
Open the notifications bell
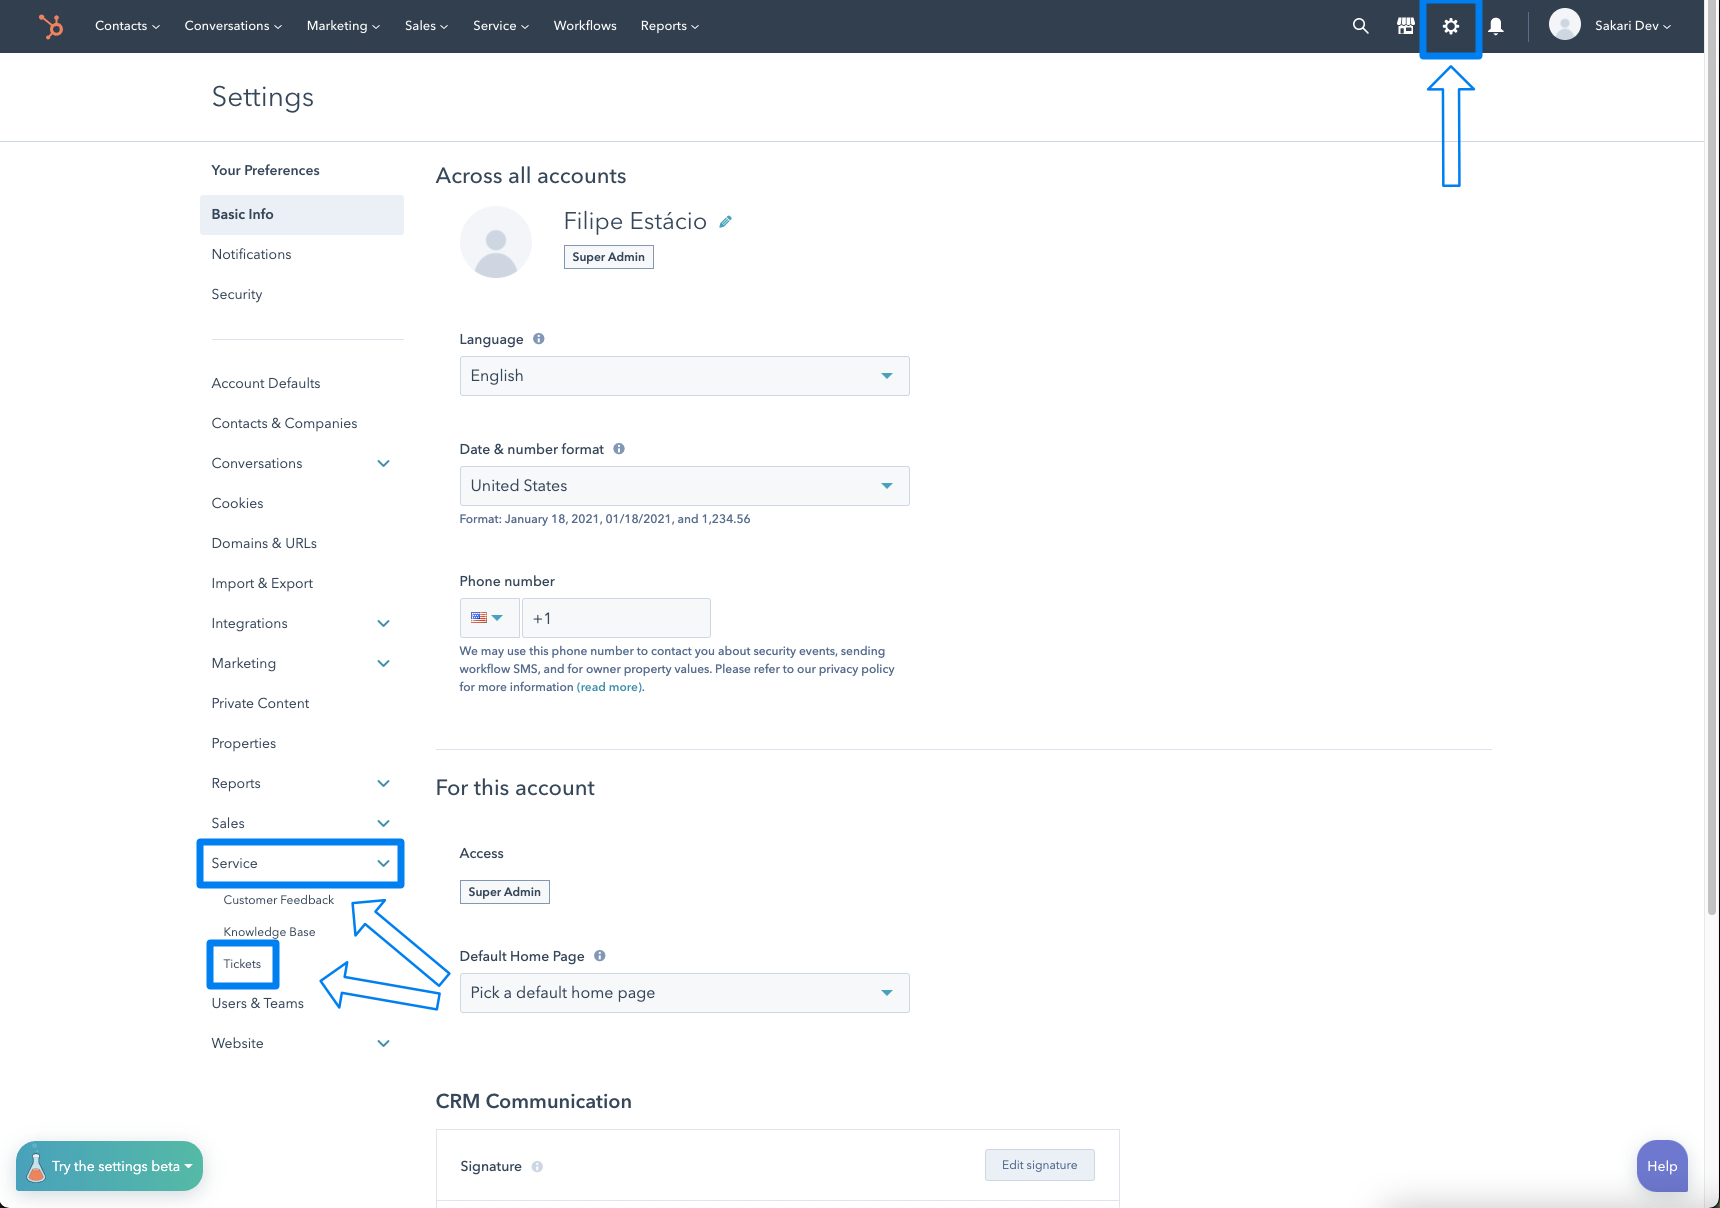click(1496, 26)
